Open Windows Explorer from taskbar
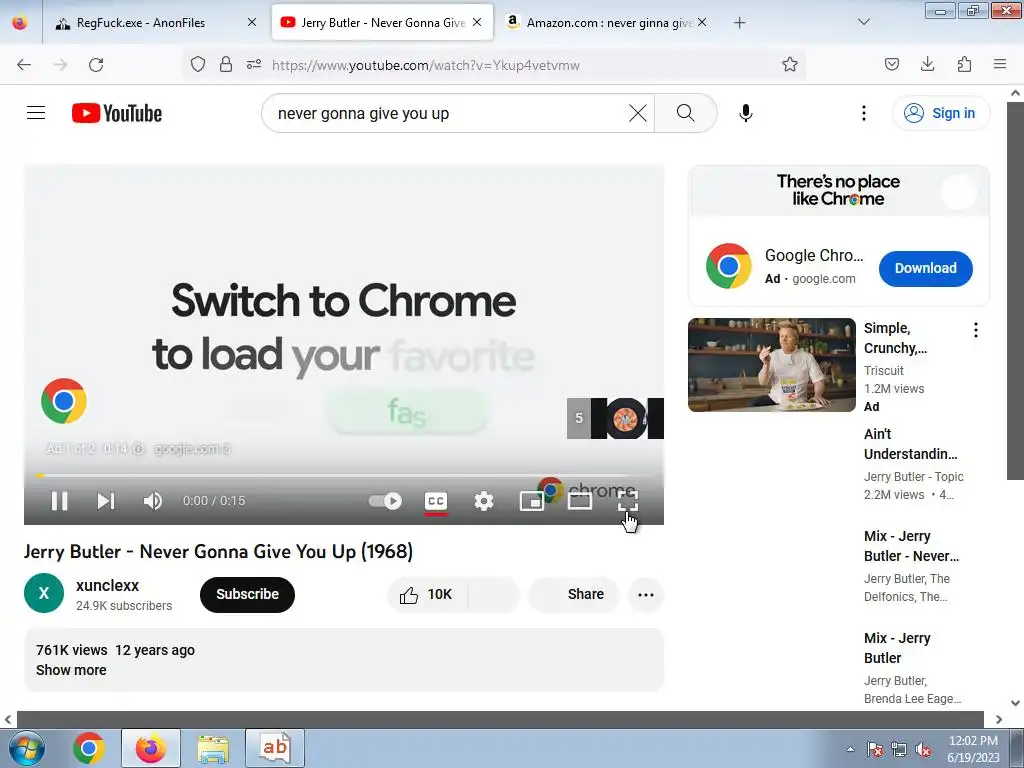Screen dimensions: 1024x768 click(213, 748)
